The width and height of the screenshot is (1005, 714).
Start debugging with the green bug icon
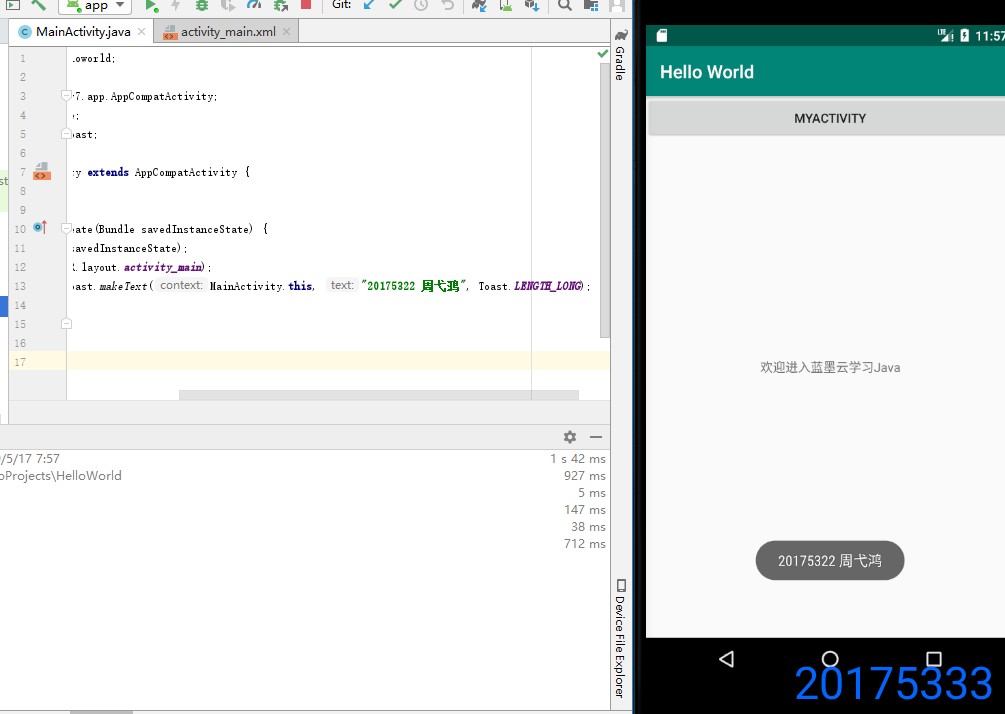[x=202, y=6]
